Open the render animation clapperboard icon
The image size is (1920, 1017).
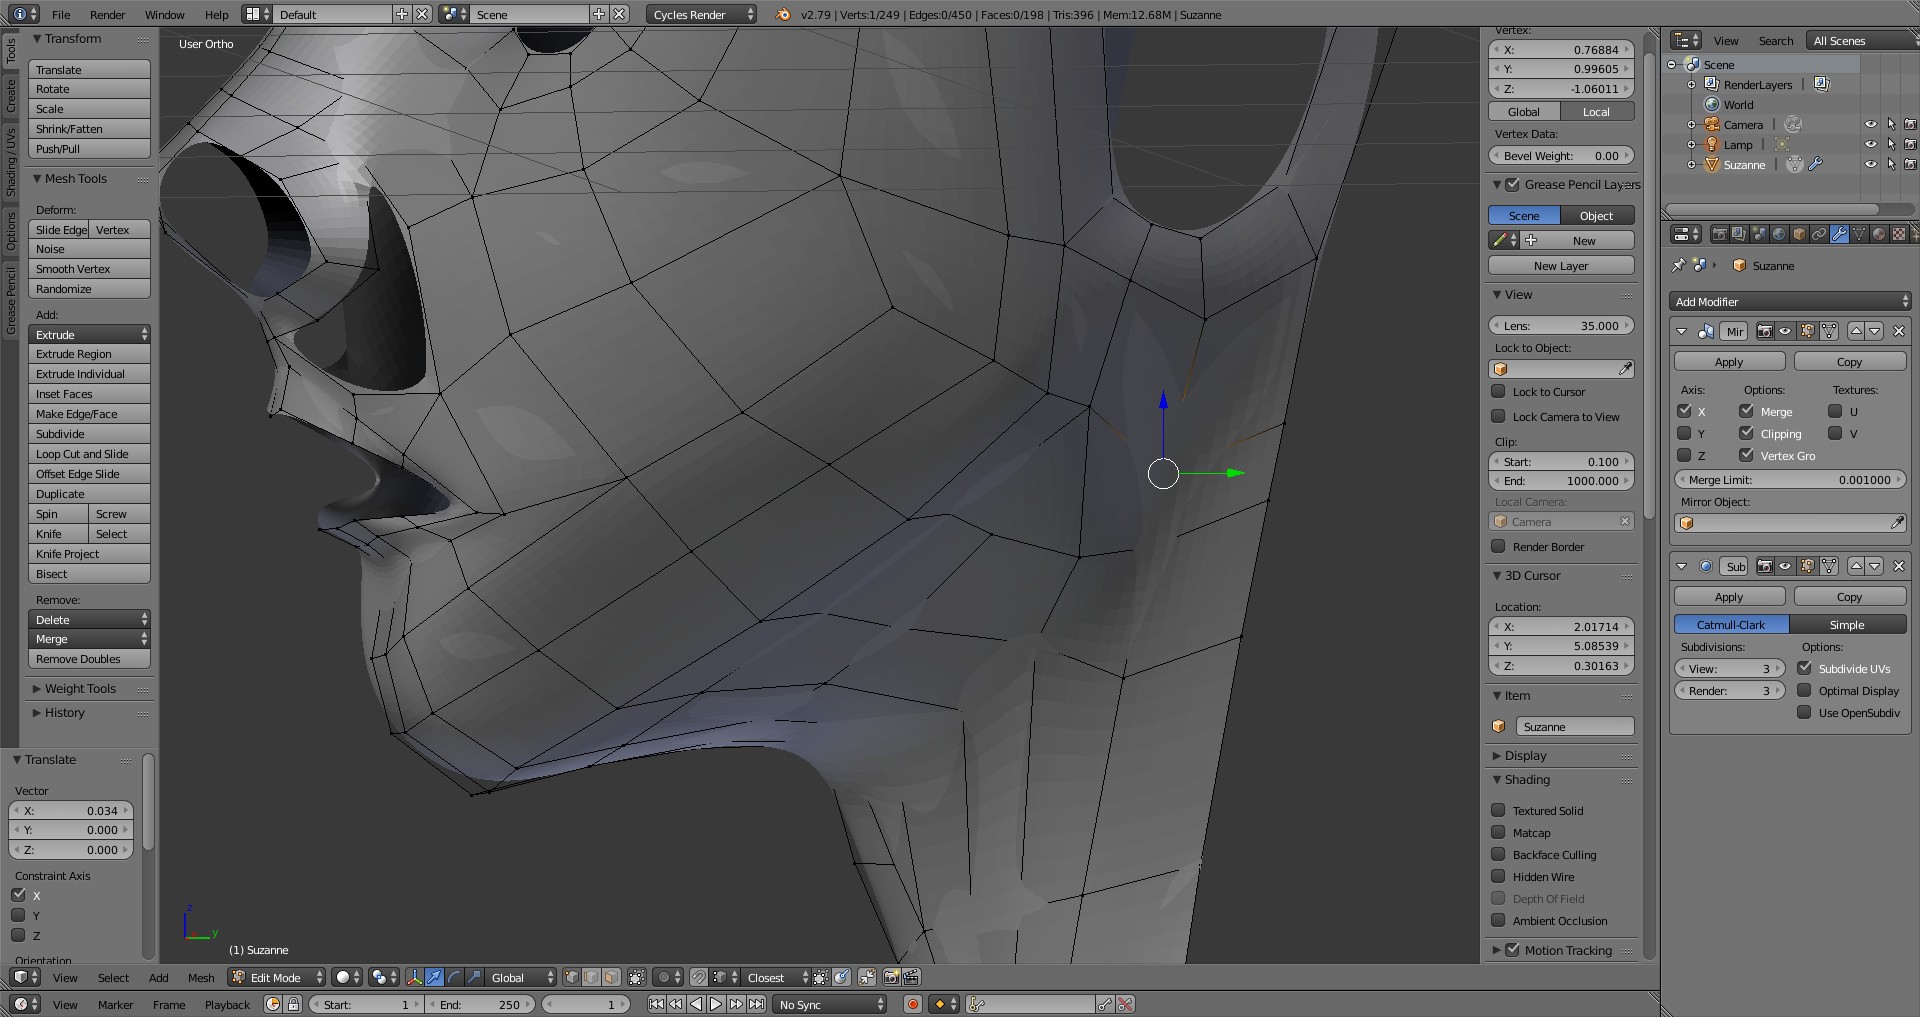[x=909, y=977]
